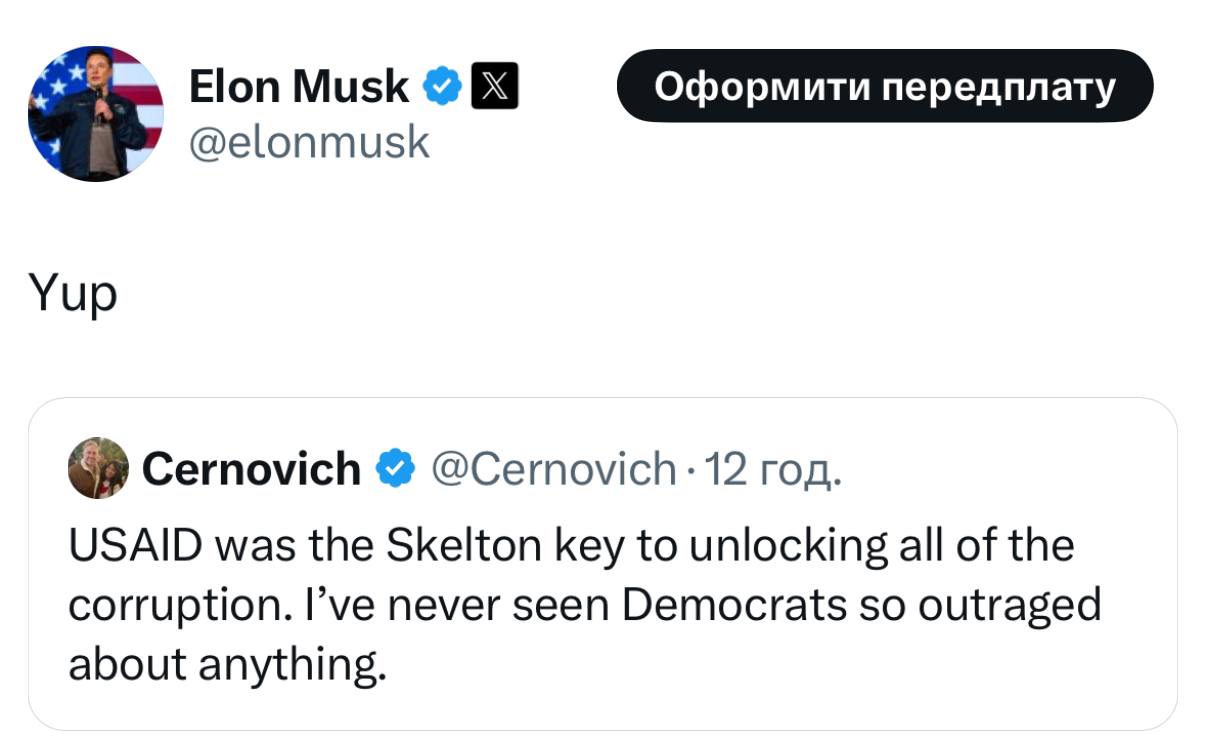Viewport: 1206px width, 752px height.
Task: Click the X affiliation badge icon
Action: pos(494,87)
